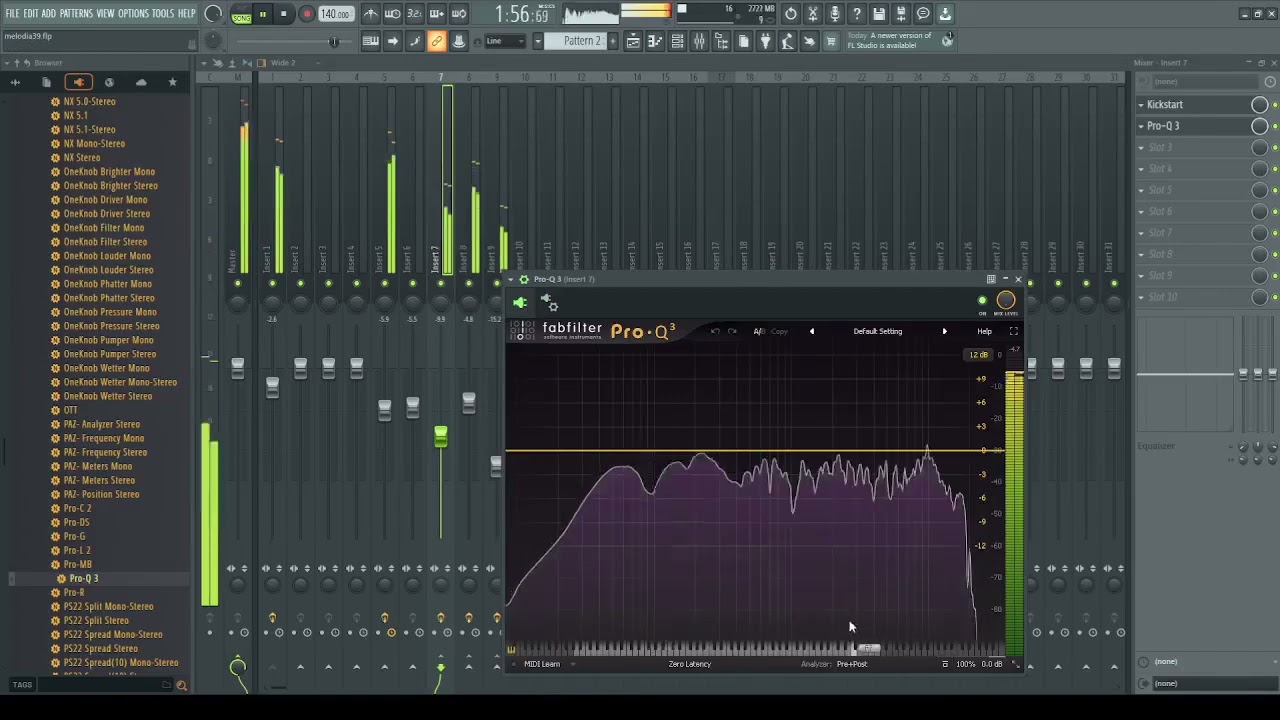The image size is (1280, 720).
Task: Open the TOOLS menu
Action: coord(163,14)
